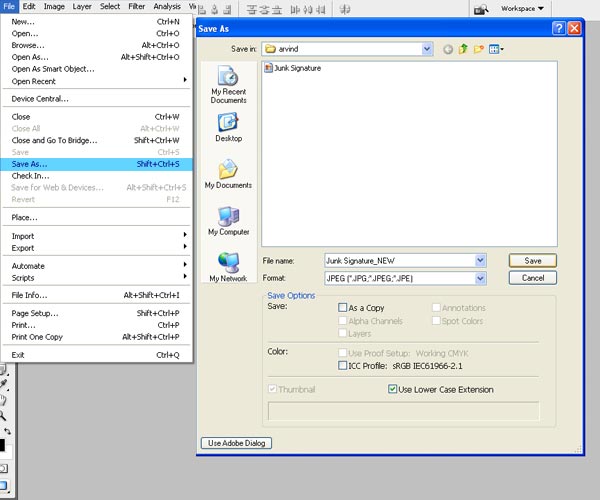
Task: Open My Recent Documents in places bar
Action: [x=228, y=85]
